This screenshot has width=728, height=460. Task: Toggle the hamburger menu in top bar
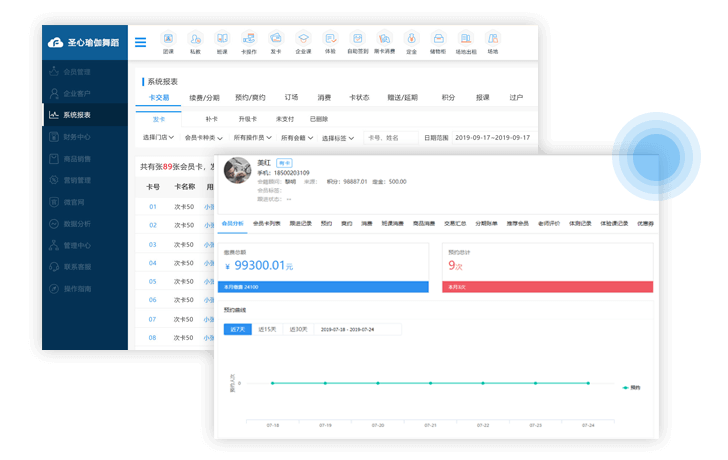pos(140,42)
